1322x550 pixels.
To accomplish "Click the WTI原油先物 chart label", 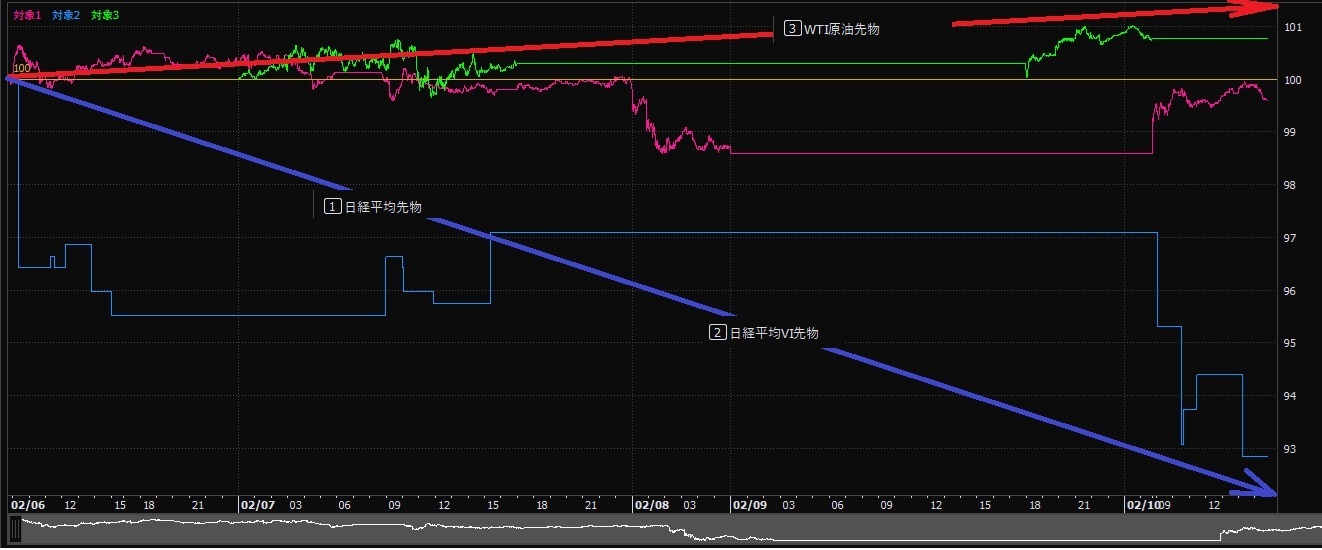I will point(842,30).
